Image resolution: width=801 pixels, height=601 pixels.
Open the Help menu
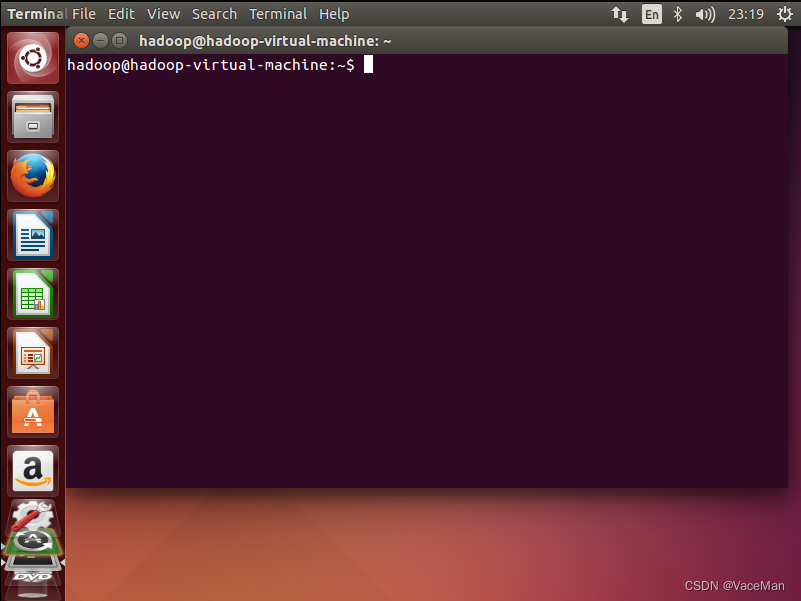pyautogui.click(x=334, y=14)
